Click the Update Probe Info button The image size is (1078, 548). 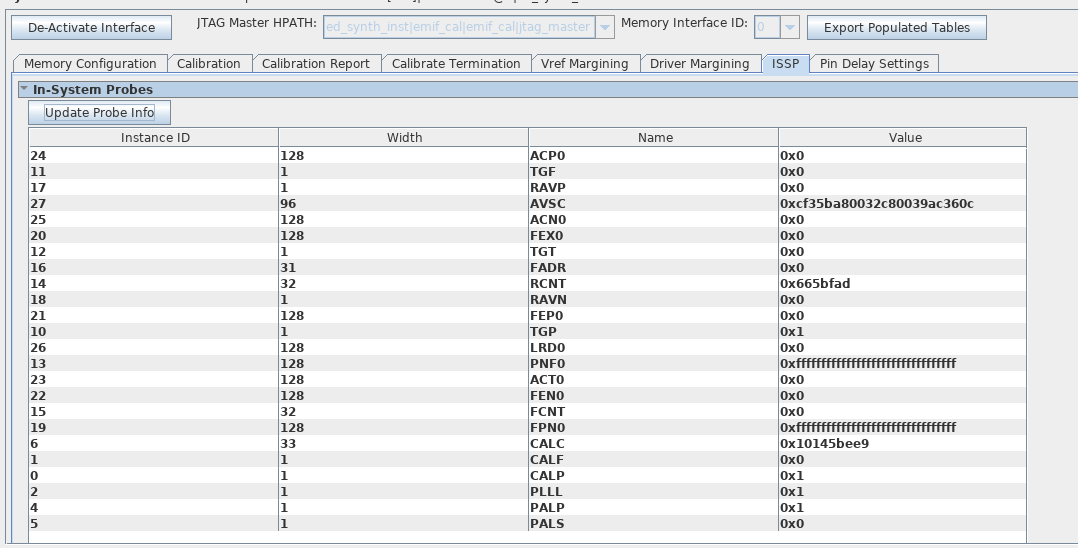99,112
